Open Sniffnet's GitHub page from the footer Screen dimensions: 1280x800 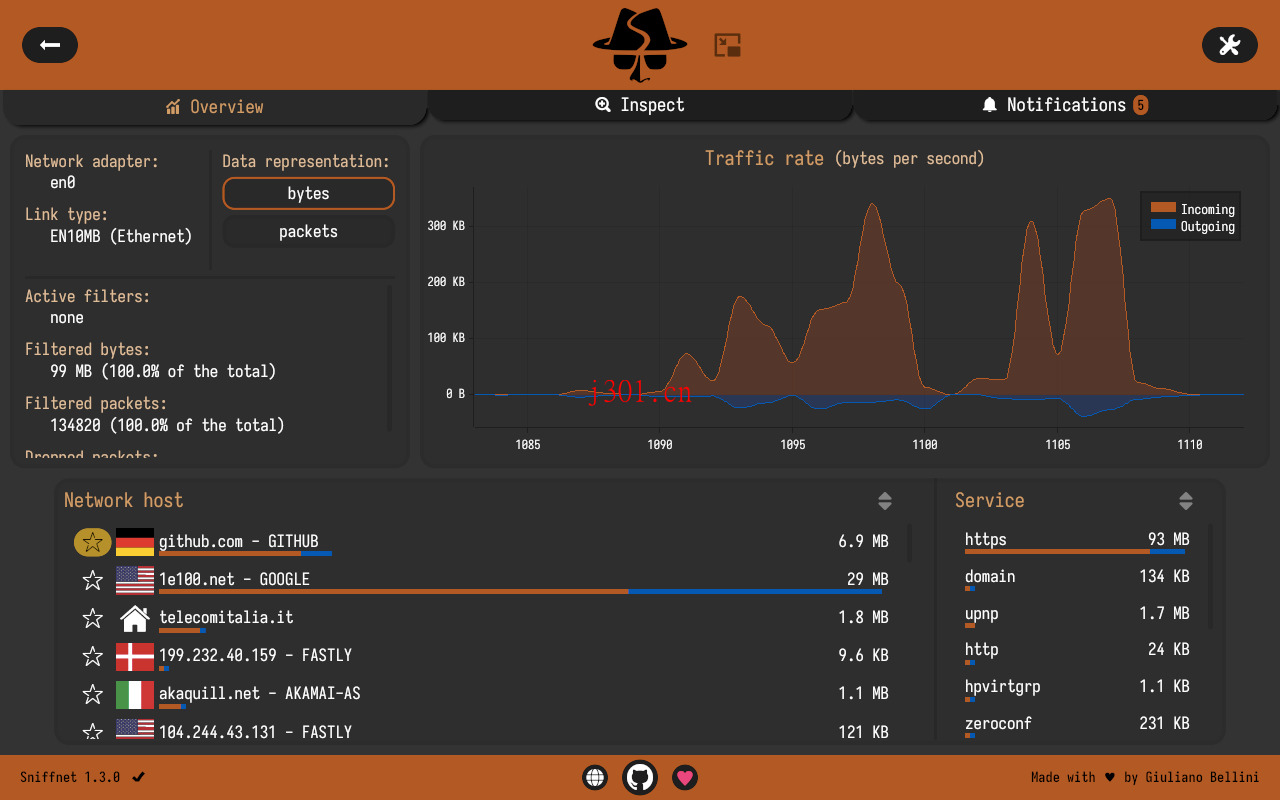click(x=639, y=777)
